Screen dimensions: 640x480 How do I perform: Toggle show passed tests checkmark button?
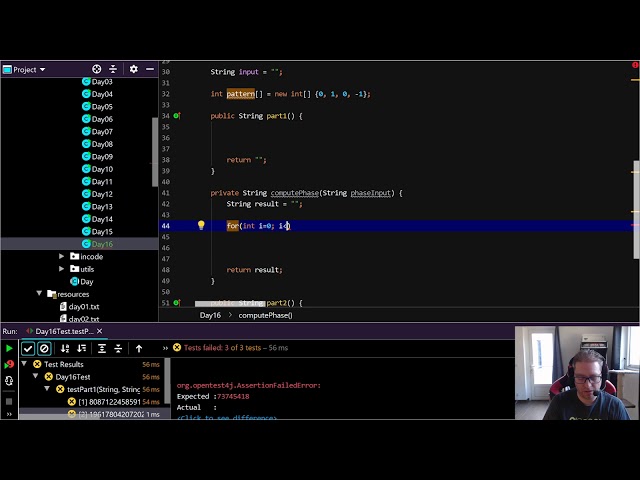pos(28,349)
